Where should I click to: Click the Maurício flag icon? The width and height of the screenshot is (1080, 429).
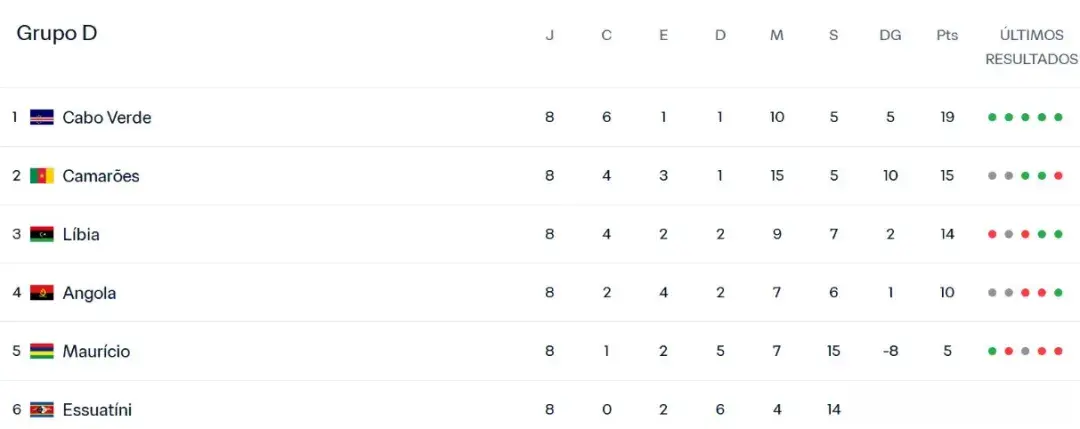pyautogui.click(x=42, y=351)
